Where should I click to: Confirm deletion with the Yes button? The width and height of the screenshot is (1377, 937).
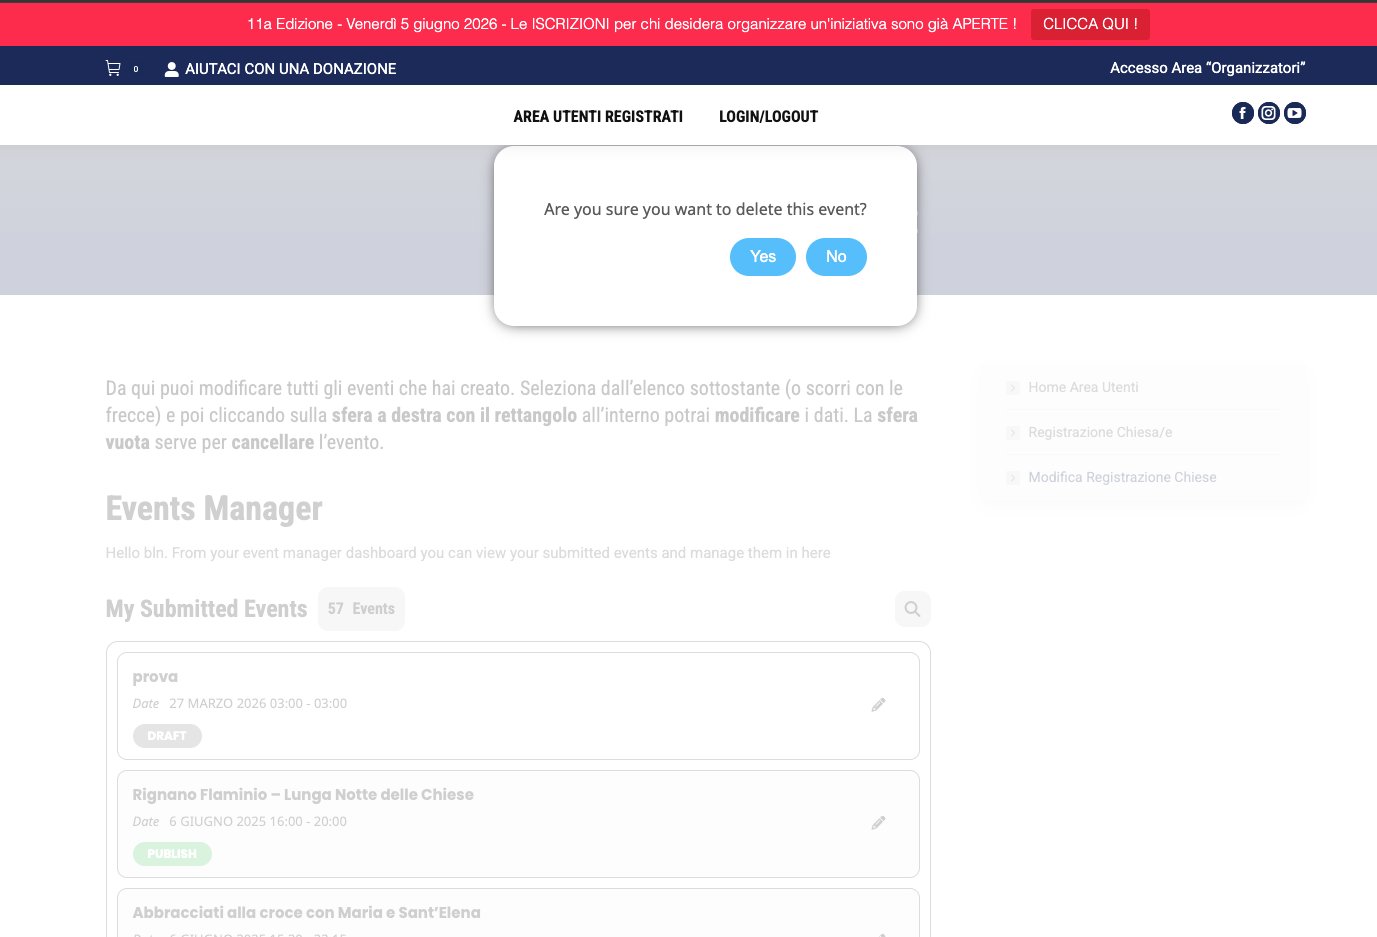click(x=762, y=257)
